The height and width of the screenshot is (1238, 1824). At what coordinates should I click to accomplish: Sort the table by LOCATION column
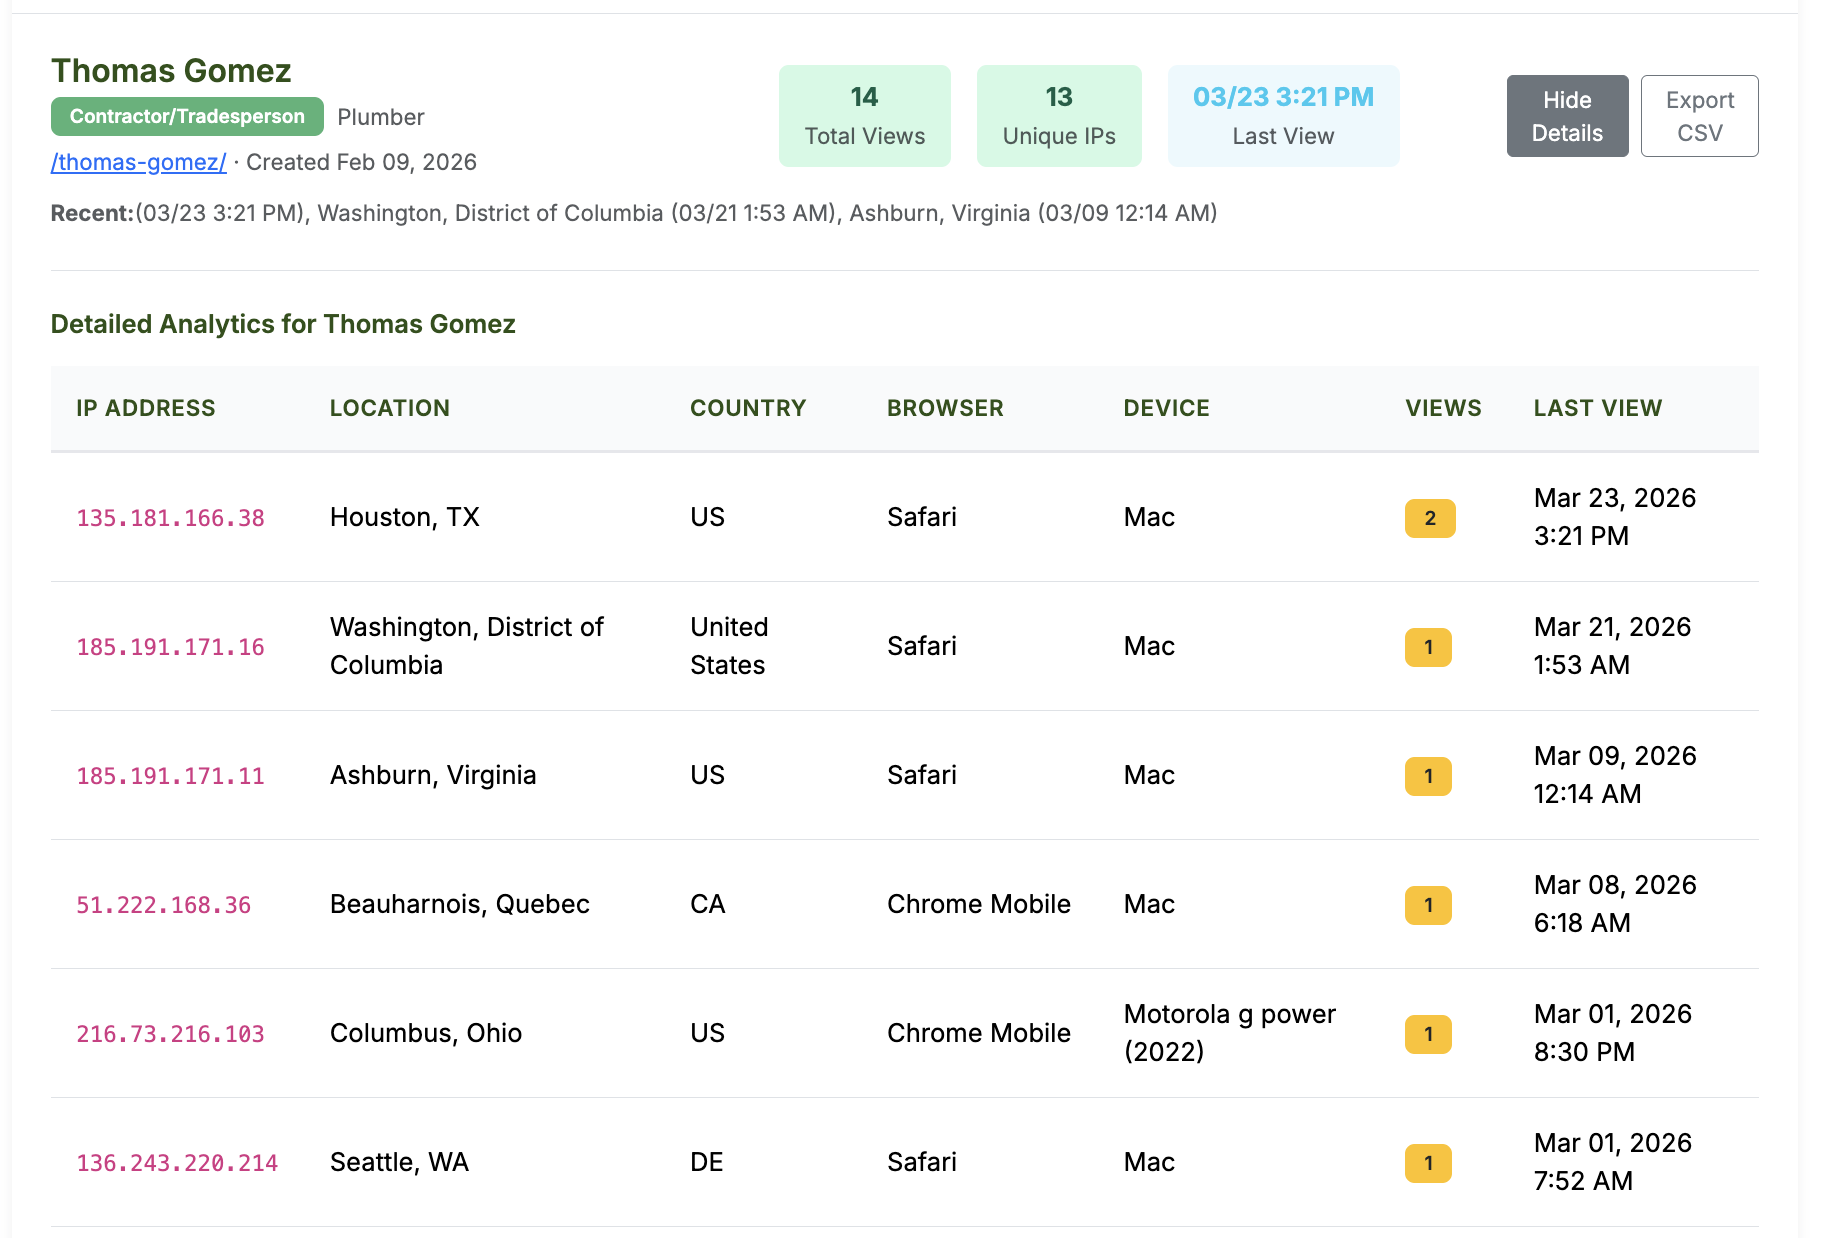click(x=390, y=408)
